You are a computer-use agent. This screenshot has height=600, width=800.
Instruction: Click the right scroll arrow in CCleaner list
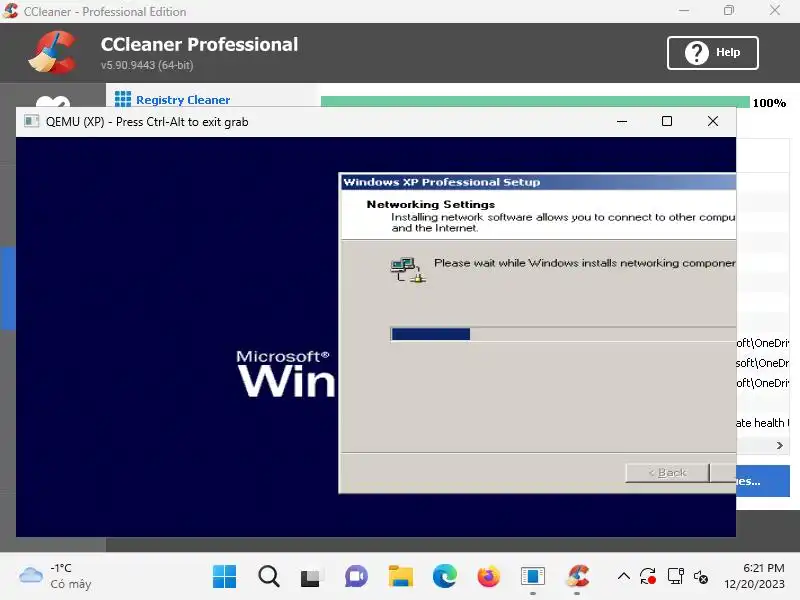pos(779,445)
